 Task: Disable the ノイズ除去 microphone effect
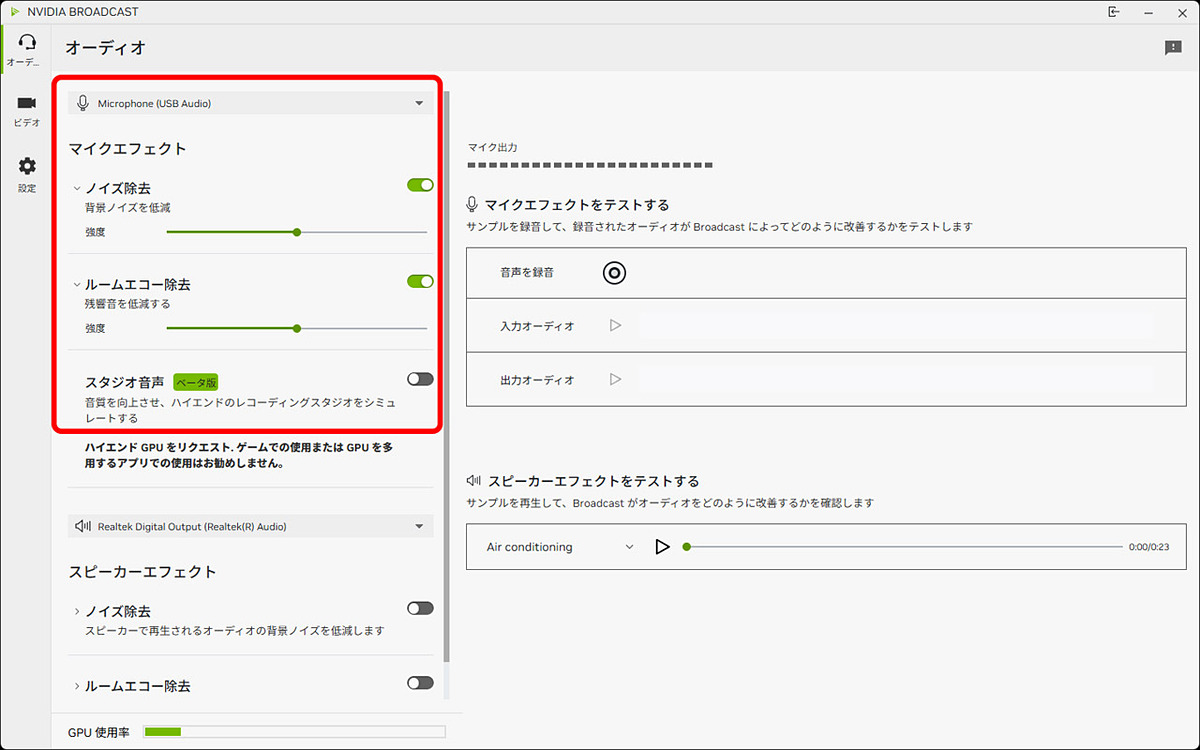(419, 184)
